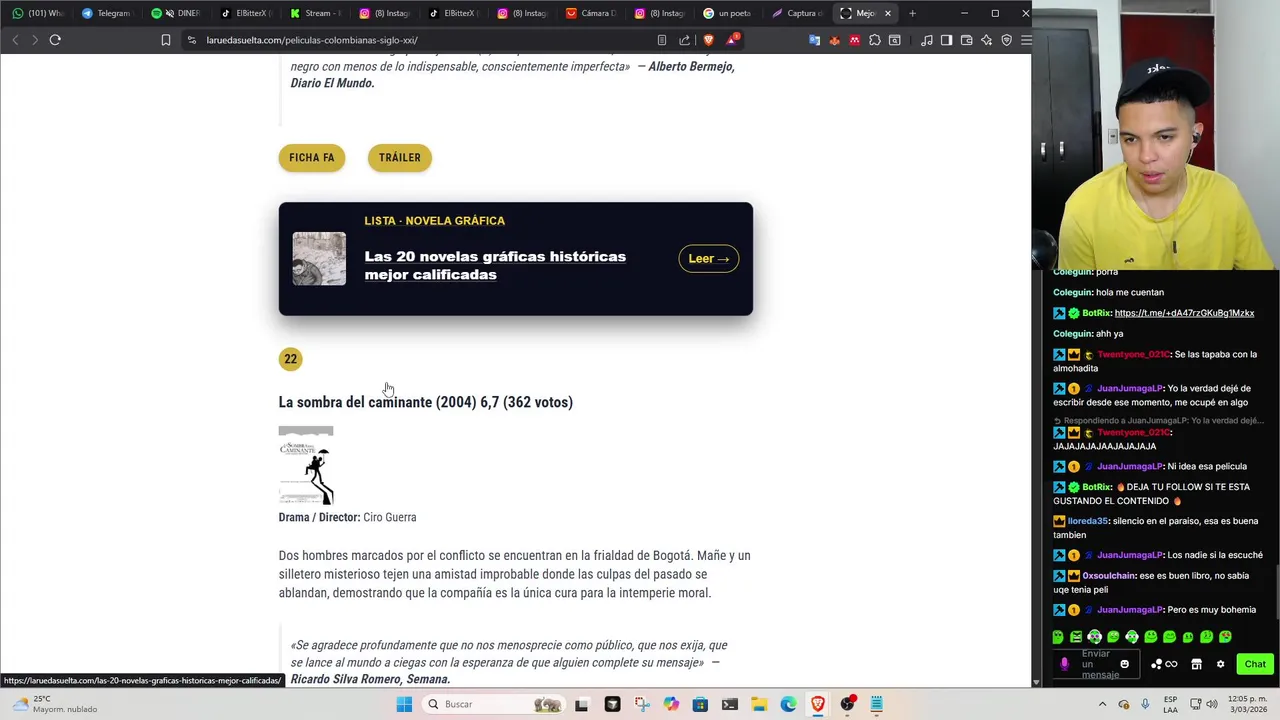The width and height of the screenshot is (1280, 720).
Task: Open a new tab with plus button
Action: click(912, 13)
